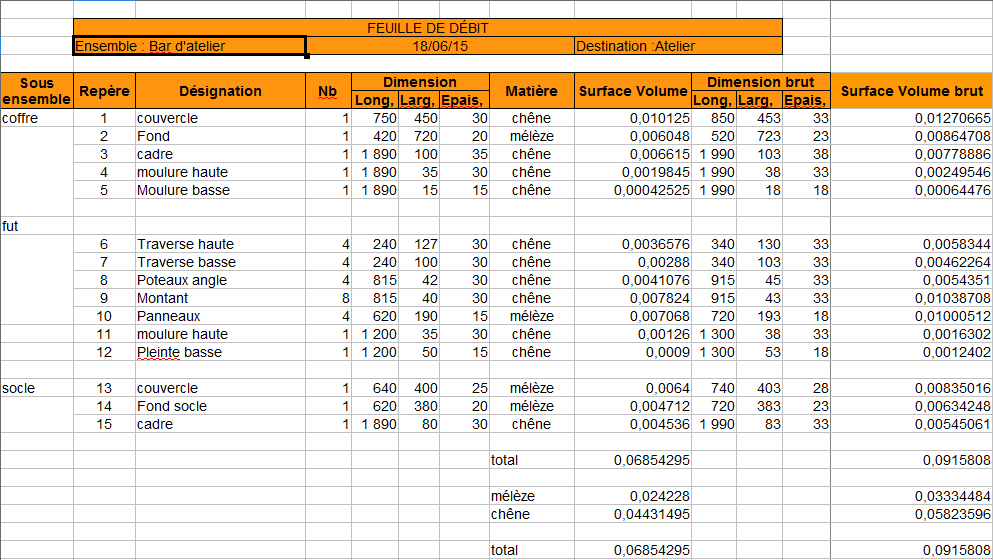
Task: Click the 'FEUILLE DE DÉBIT' title cell
Action: pyautogui.click(x=427, y=28)
